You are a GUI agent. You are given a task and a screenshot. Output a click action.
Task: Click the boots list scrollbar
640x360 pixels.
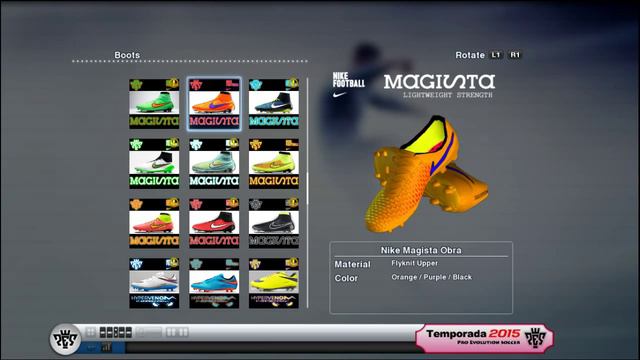pos(307,193)
